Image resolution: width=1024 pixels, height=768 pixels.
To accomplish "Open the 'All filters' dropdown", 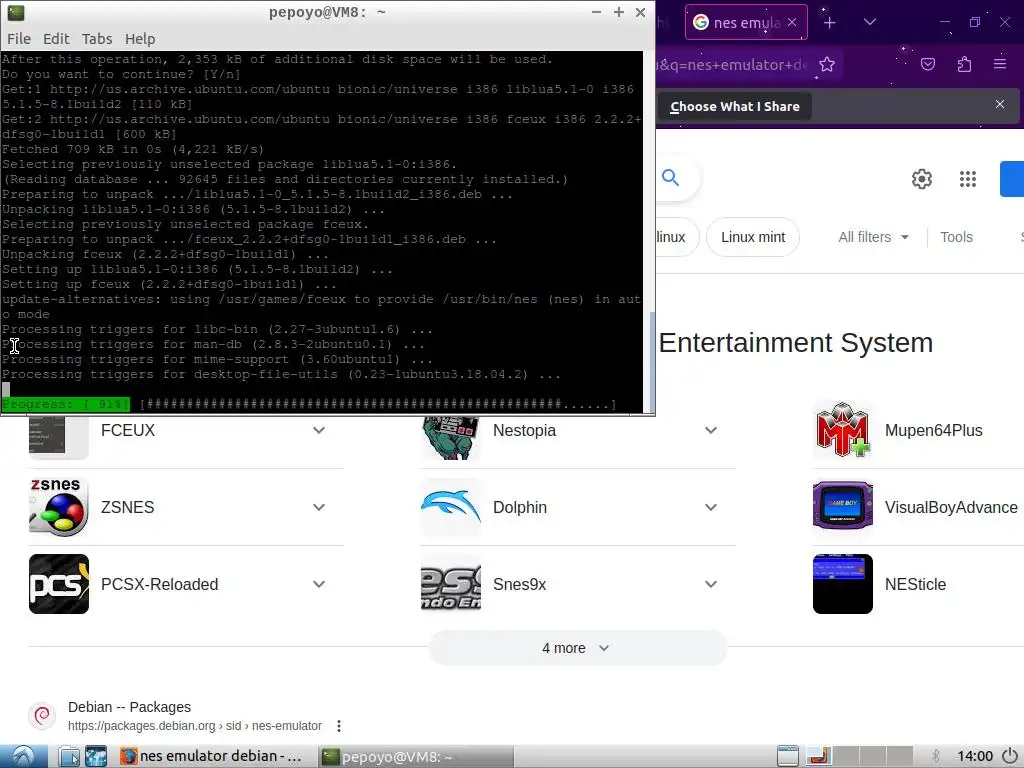I will (874, 237).
